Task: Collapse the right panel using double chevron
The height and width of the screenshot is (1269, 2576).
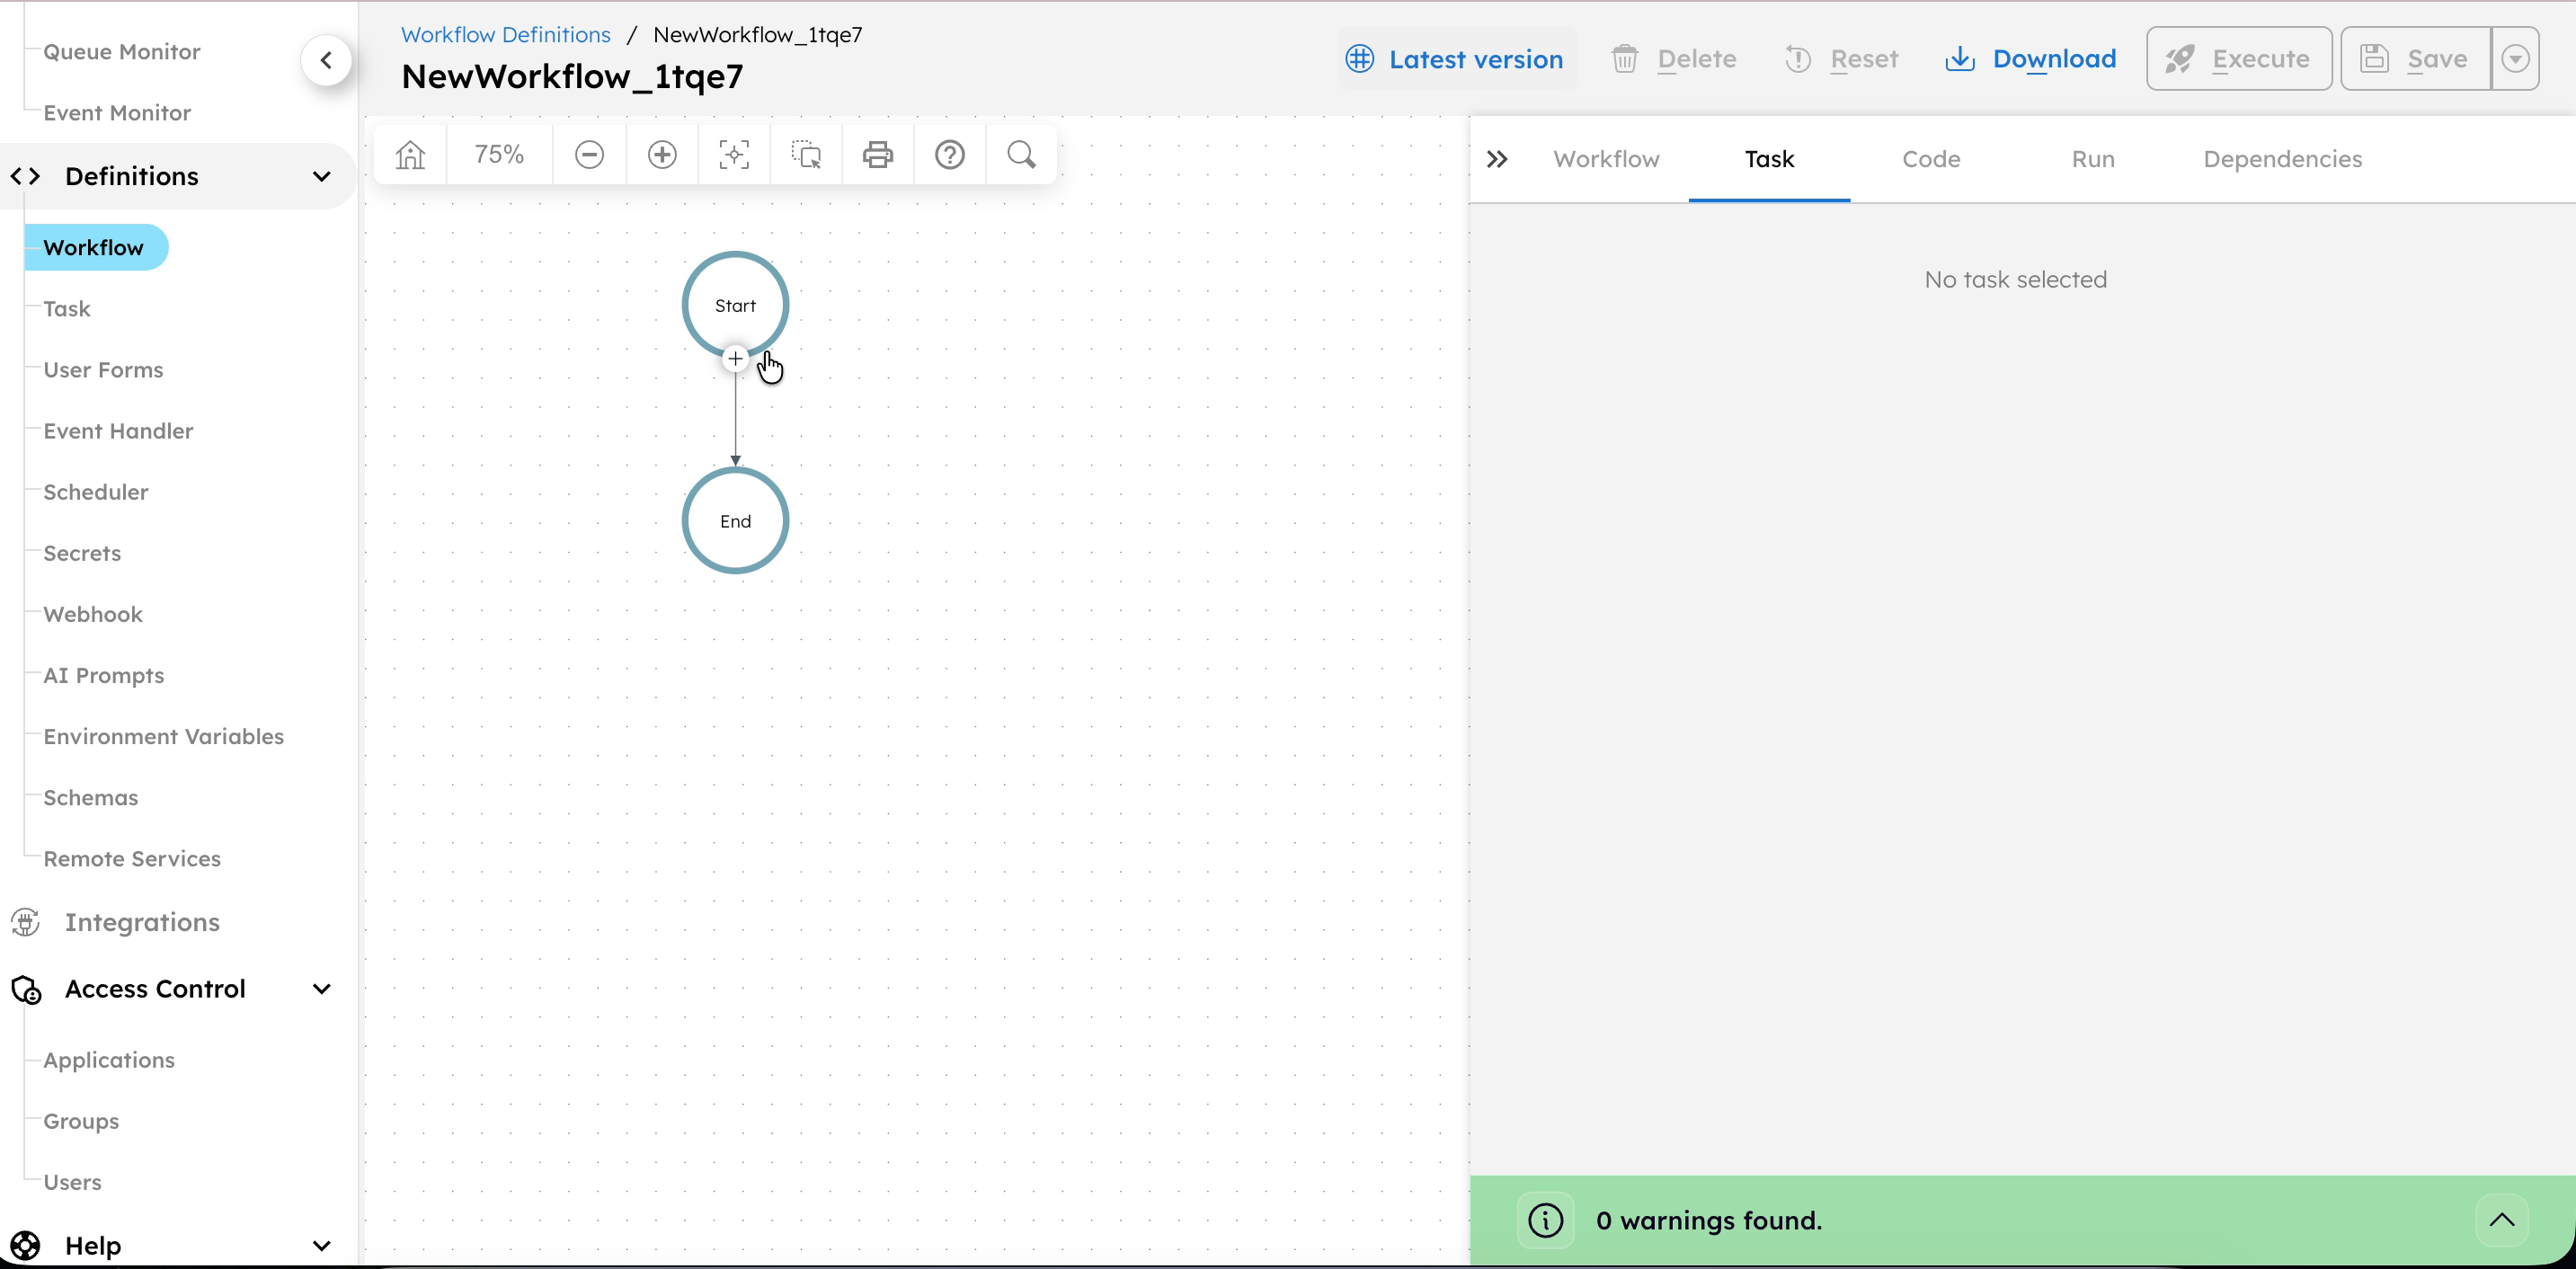Action: tap(1497, 159)
